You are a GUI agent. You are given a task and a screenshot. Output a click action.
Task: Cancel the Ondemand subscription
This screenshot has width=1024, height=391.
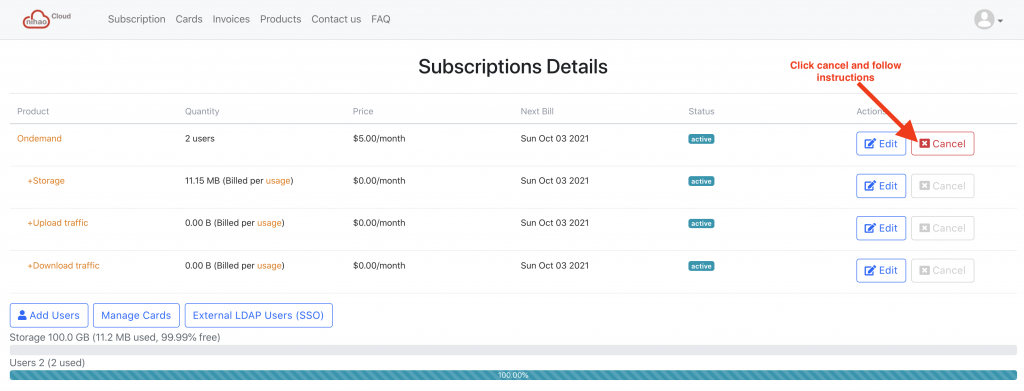coord(942,144)
